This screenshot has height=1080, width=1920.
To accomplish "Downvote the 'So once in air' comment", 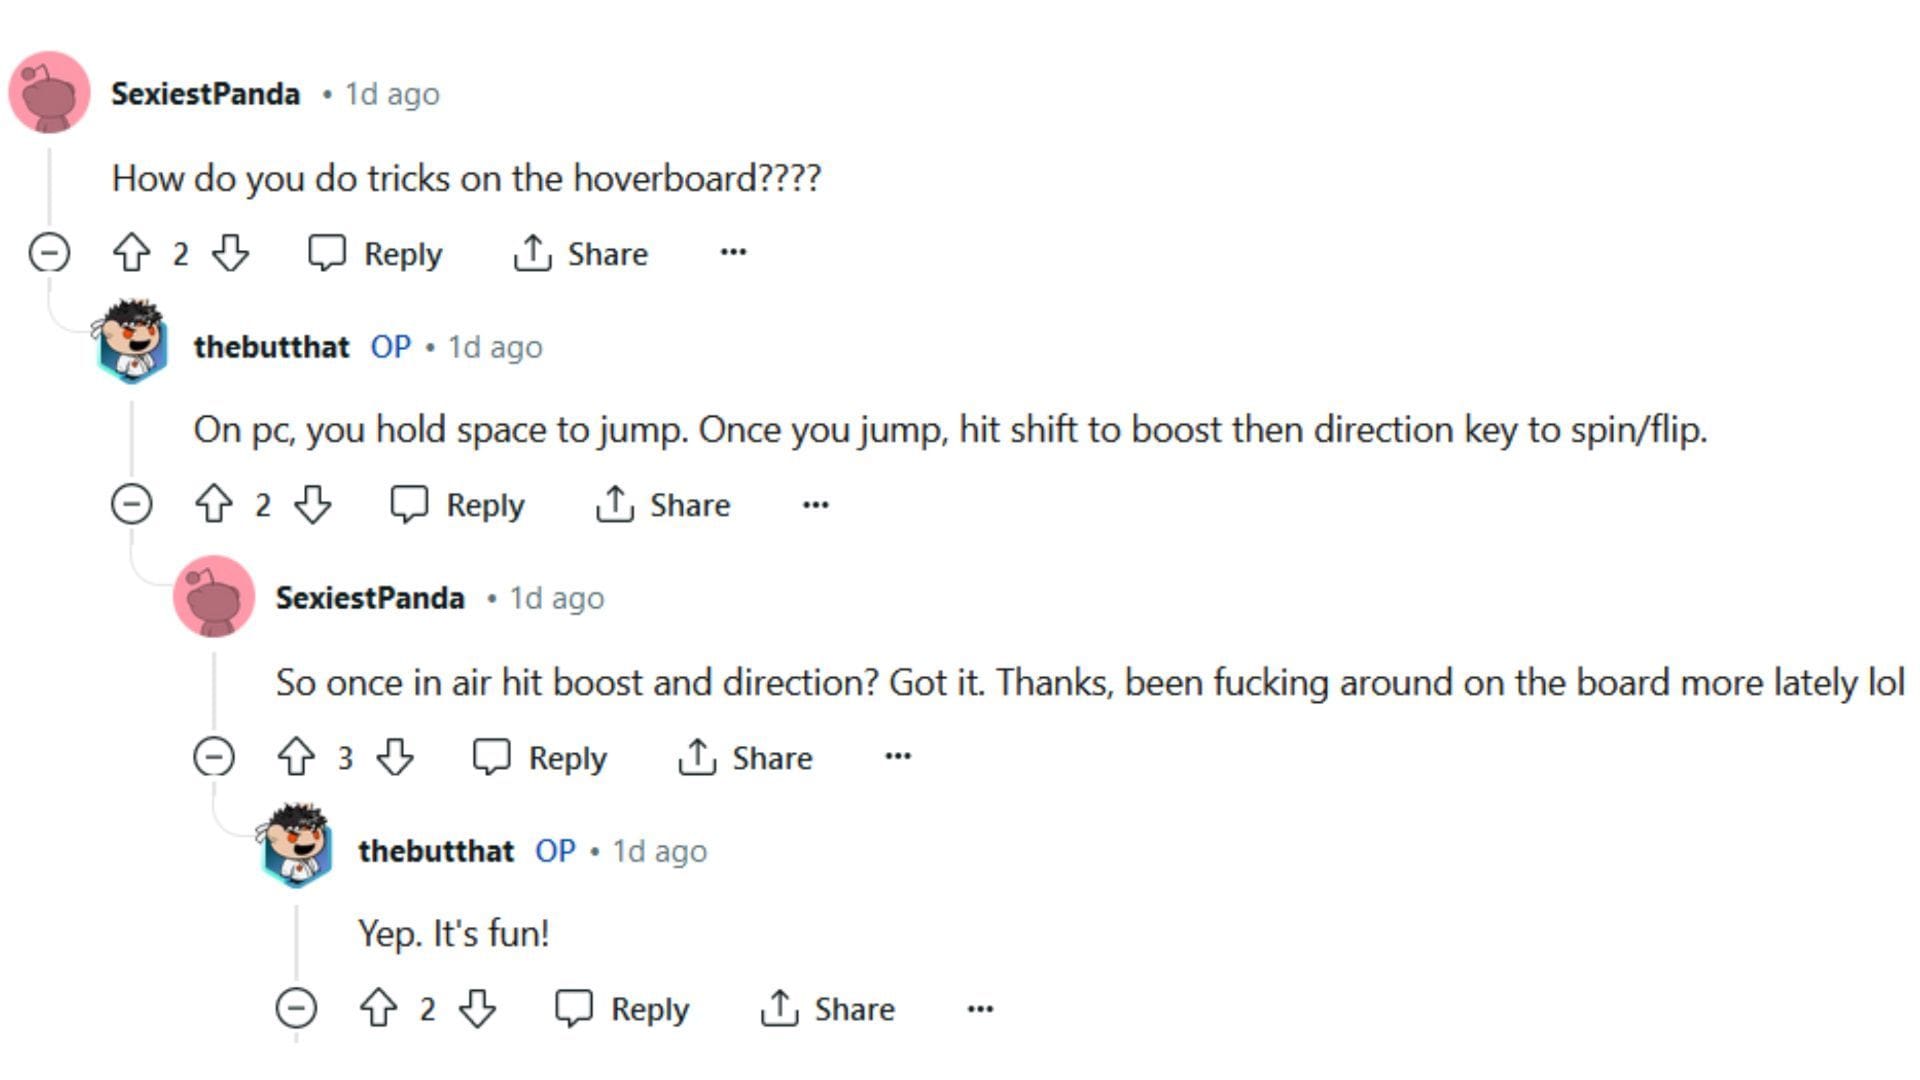I will (x=395, y=757).
